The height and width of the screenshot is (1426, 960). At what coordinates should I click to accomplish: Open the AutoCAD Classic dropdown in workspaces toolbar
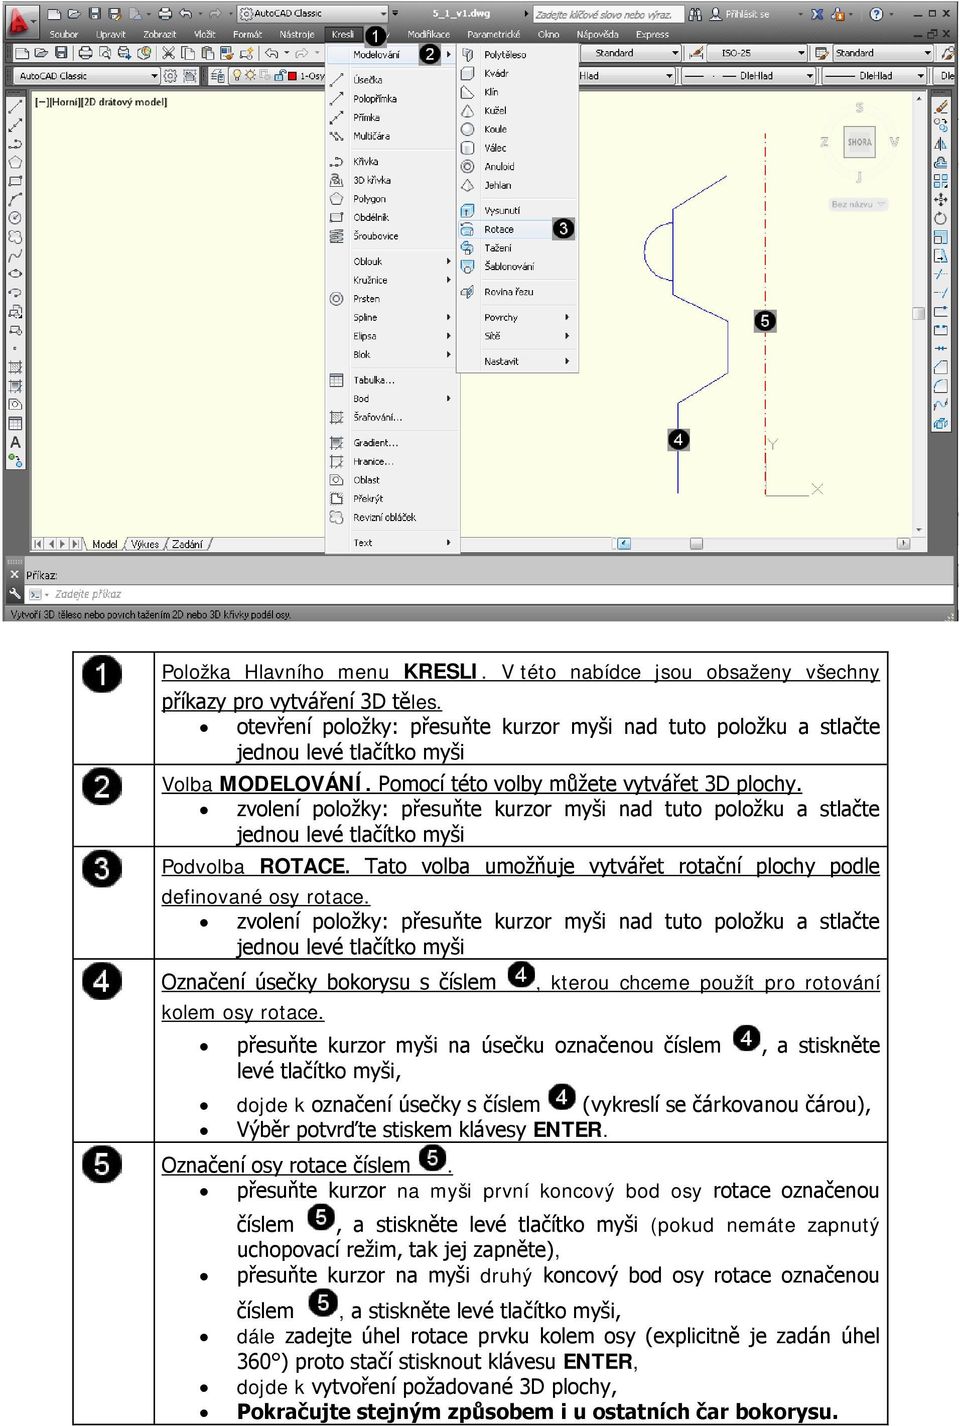pyautogui.click(x=86, y=76)
